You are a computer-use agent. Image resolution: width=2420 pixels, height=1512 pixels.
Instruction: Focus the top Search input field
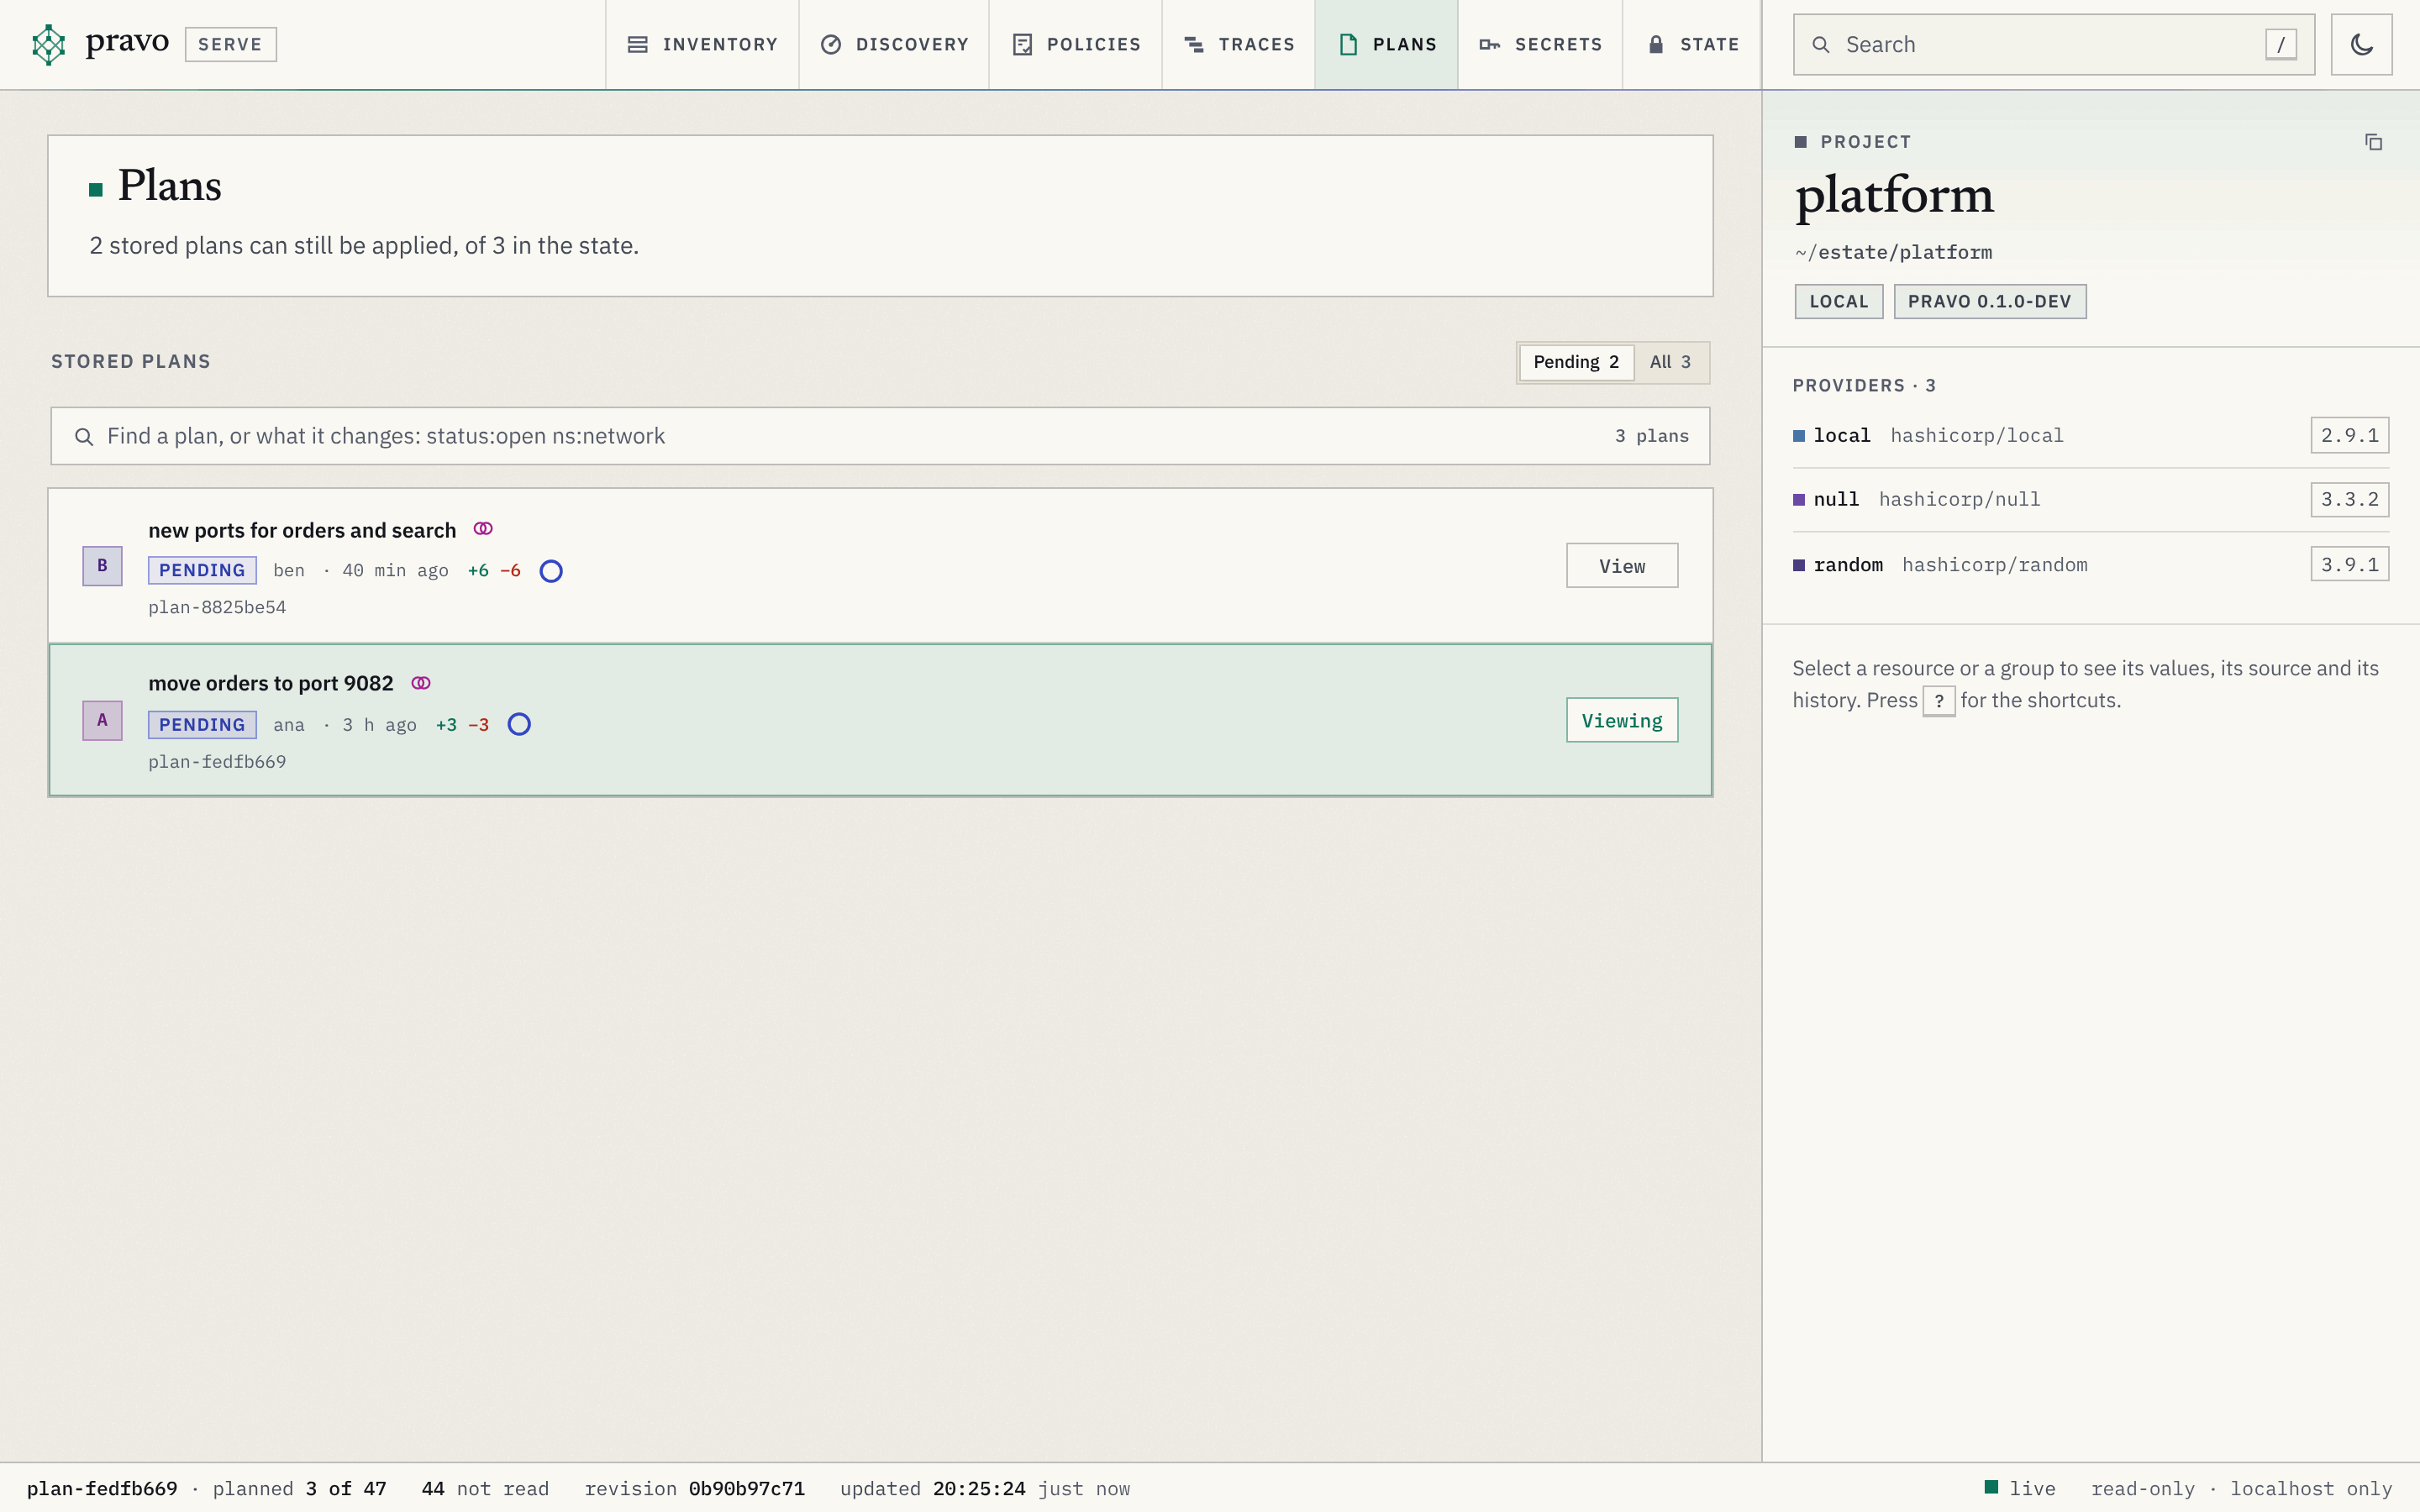pyautogui.click(x=2053, y=45)
